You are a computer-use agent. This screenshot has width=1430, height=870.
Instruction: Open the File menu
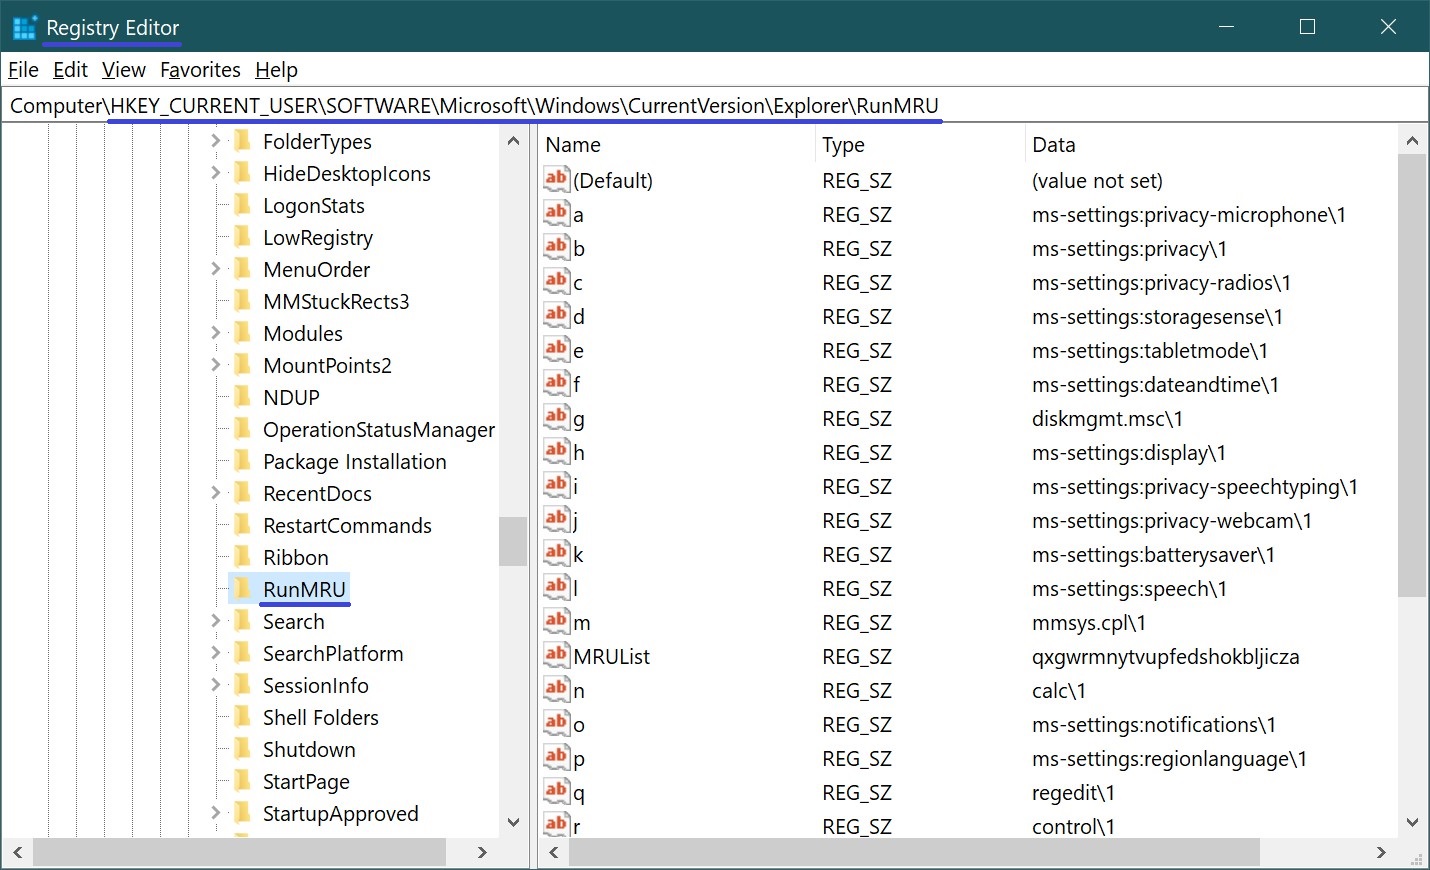[x=23, y=70]
